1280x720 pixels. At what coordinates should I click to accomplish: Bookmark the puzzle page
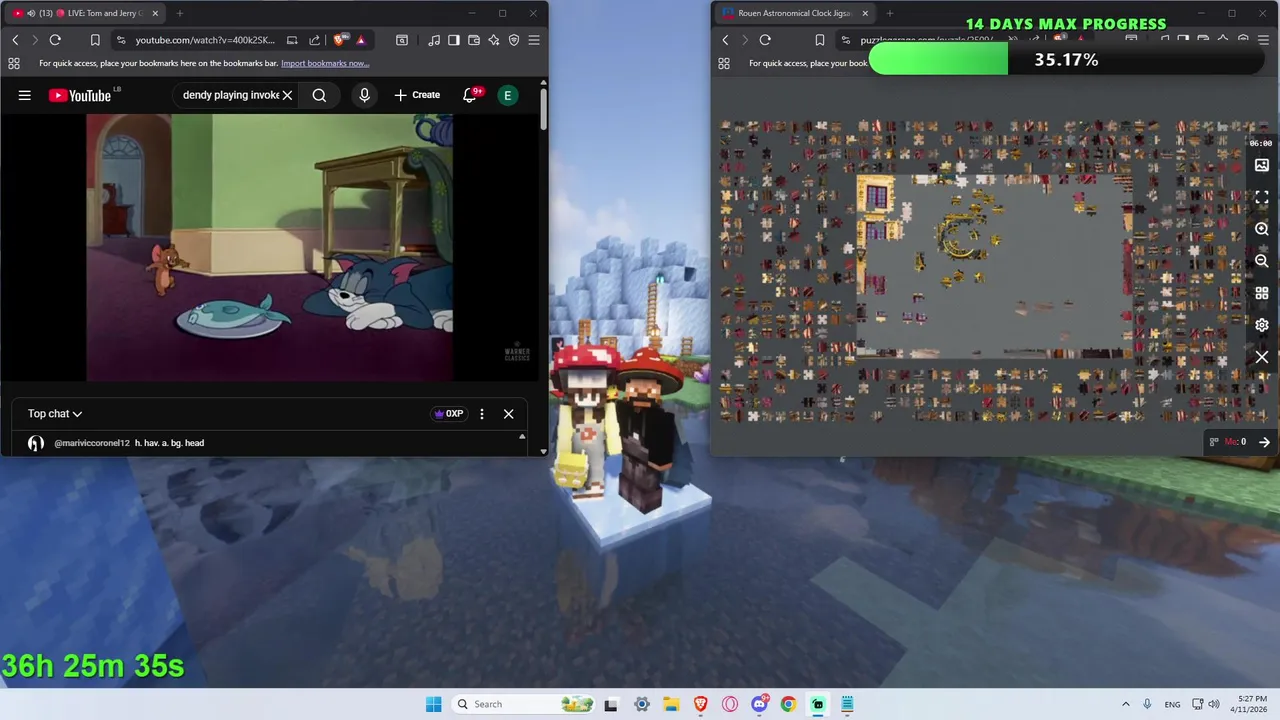[820, 40]
